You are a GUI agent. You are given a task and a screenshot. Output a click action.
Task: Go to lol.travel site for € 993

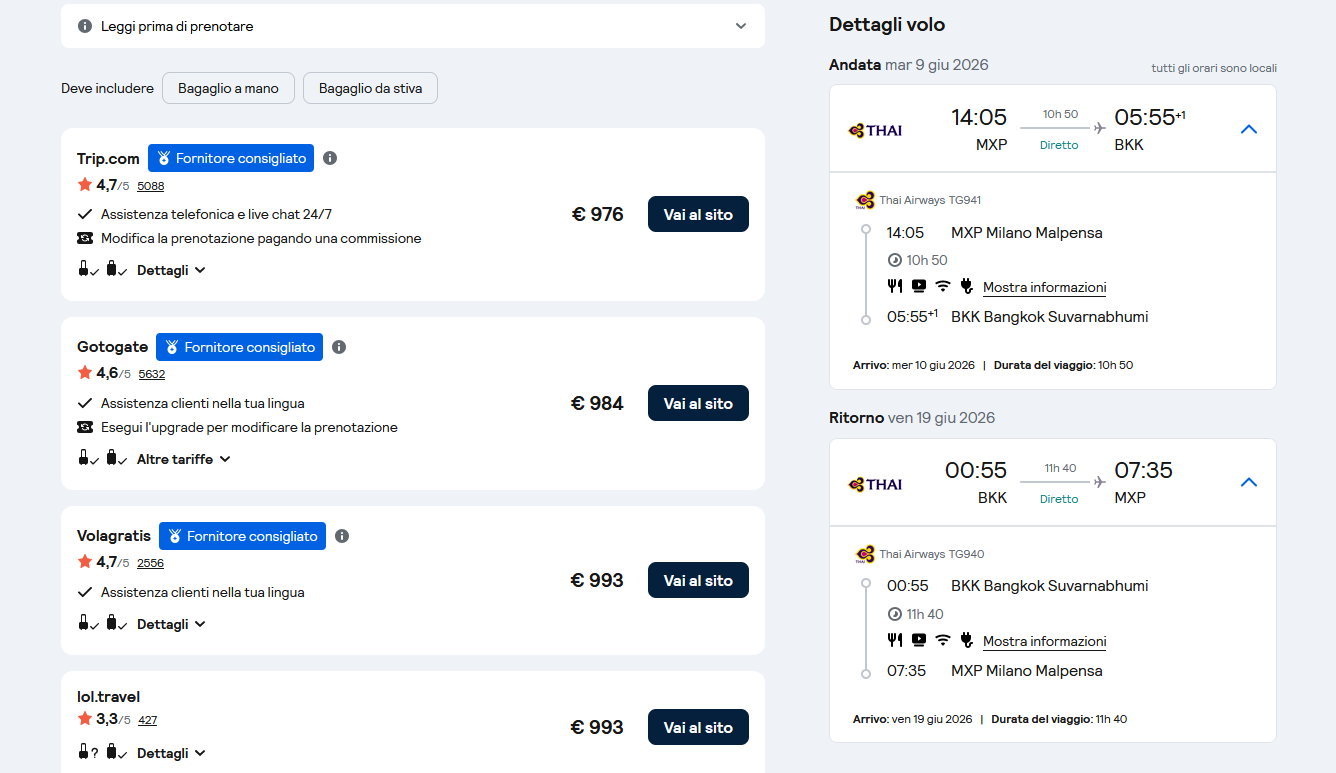pyautogui.click(x=698, y=727)
